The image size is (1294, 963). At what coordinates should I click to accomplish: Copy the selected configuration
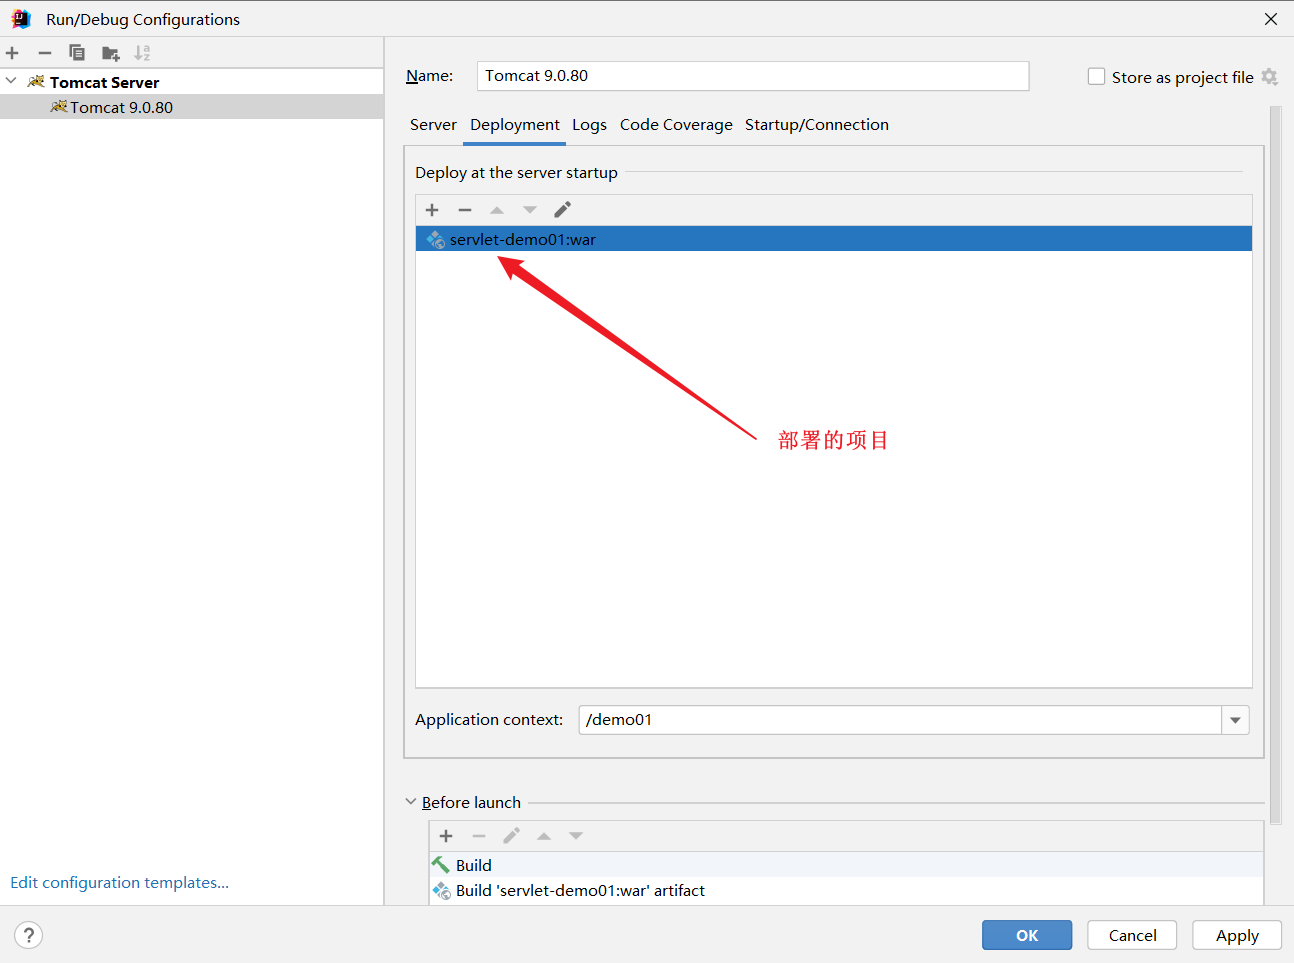[77, 53]
